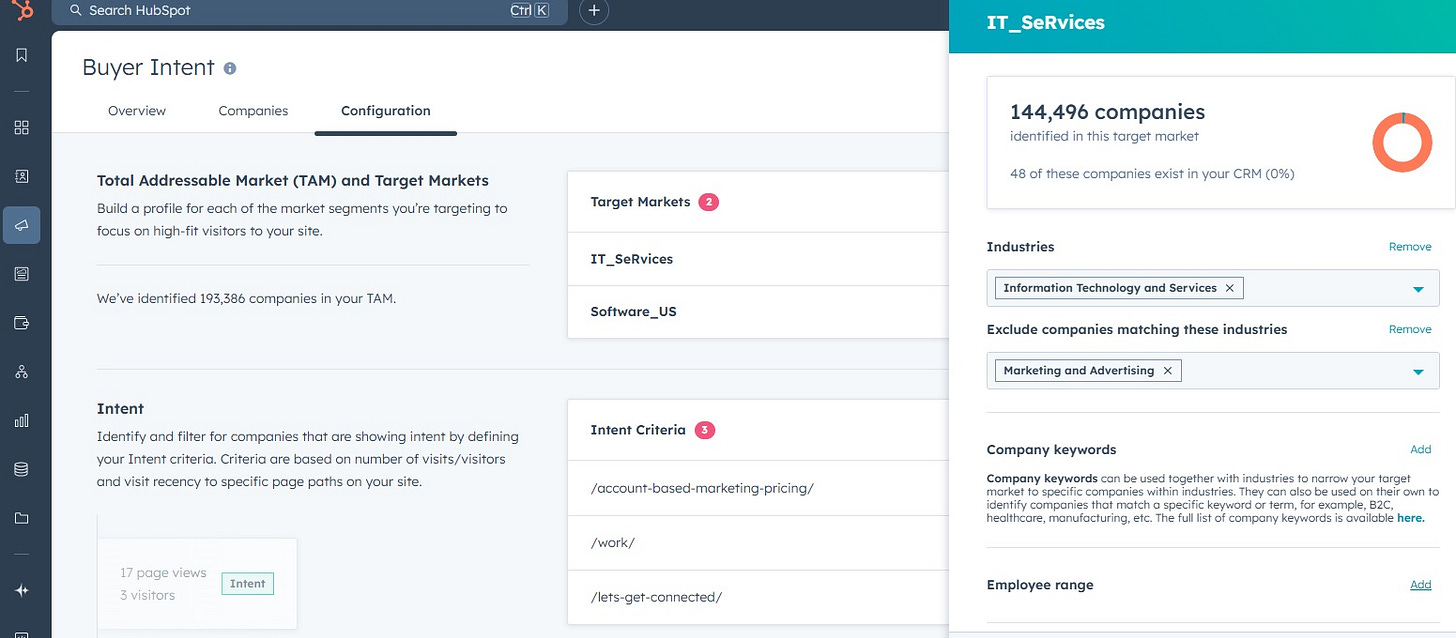The image size is (1456, 638).
Task: Click the '193,386 companies in your TAM' text
Action: pyautogui.click(x=246, y=298)
